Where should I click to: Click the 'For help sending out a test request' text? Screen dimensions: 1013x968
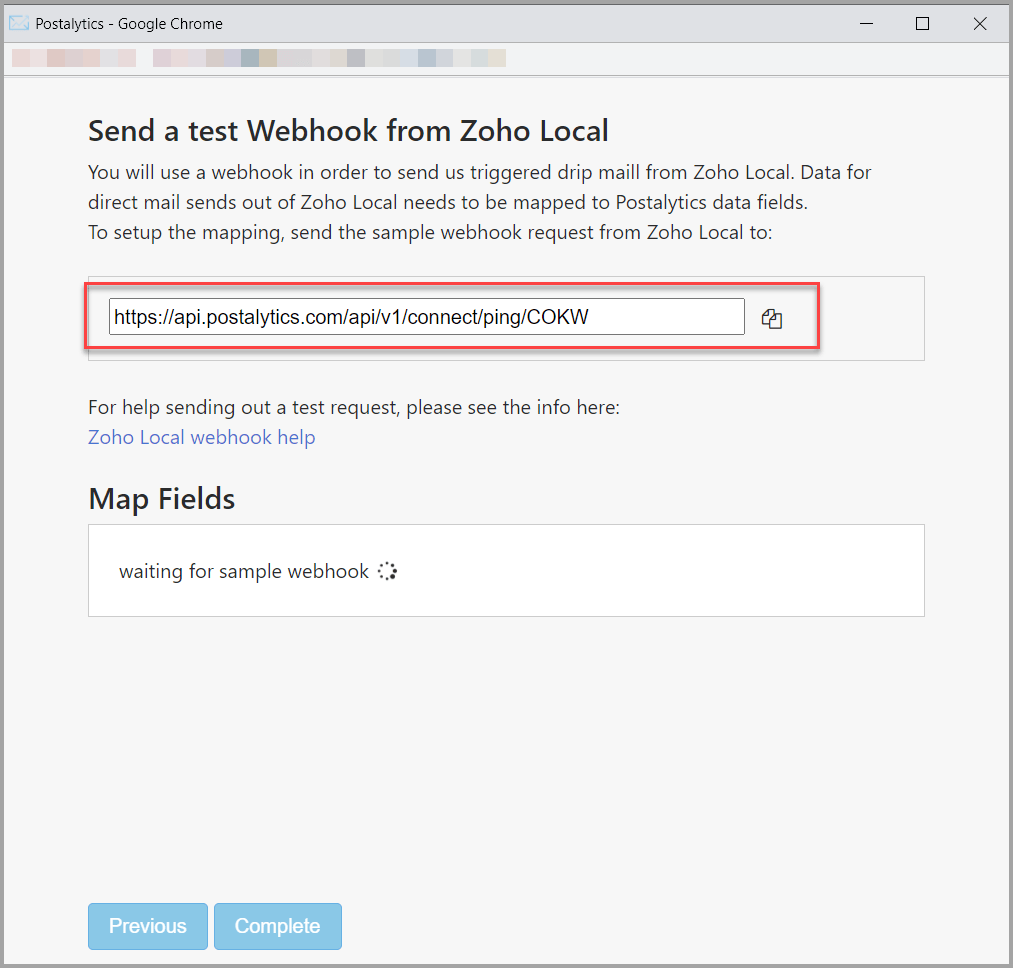pos(354,408)
